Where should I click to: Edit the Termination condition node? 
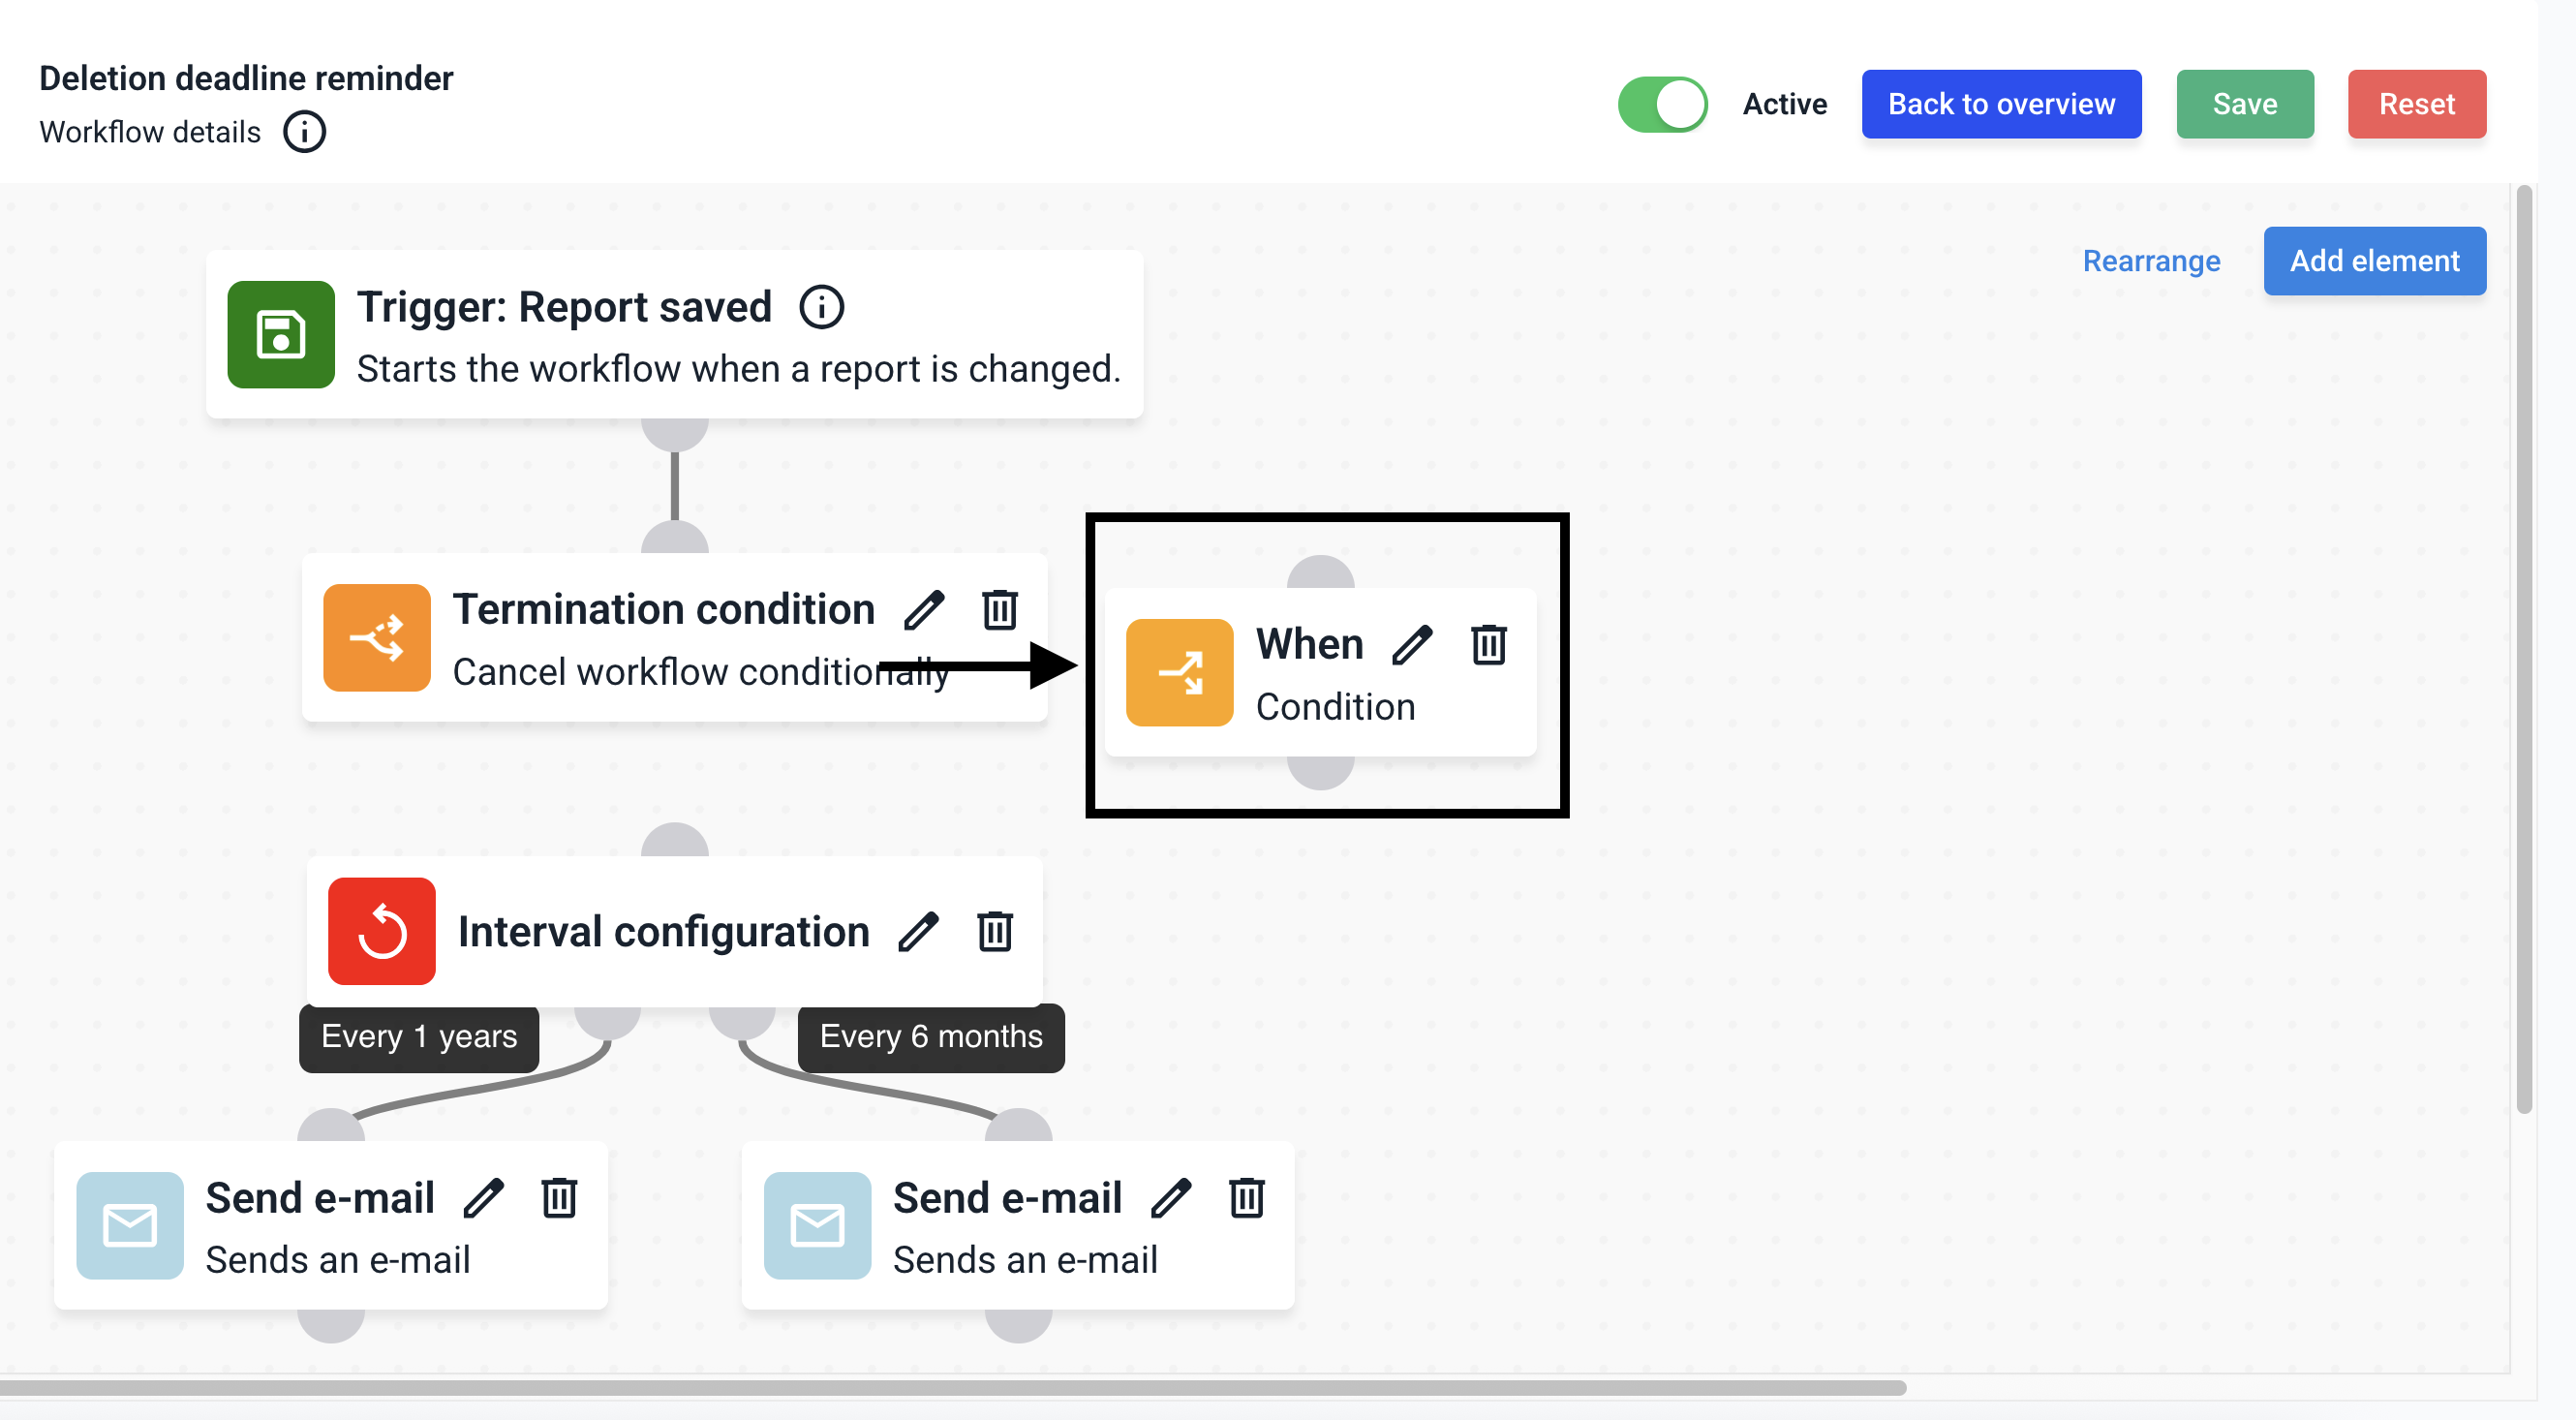tap(924, 610)
